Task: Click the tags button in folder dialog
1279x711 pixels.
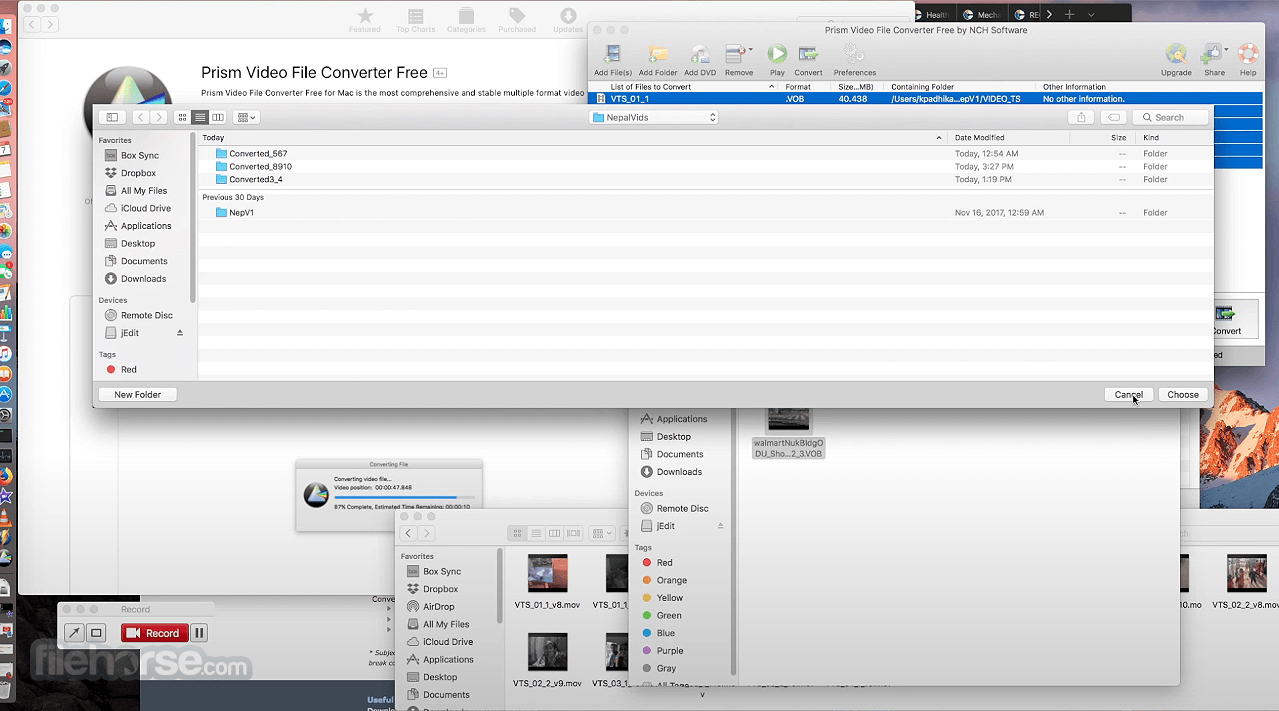Action: pyautogui.click(x=1113, y=117)
